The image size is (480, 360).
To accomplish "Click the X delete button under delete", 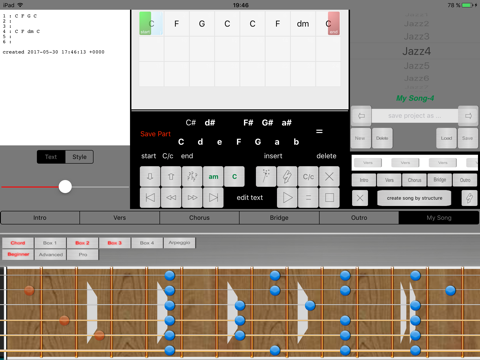I will (329, 177).
